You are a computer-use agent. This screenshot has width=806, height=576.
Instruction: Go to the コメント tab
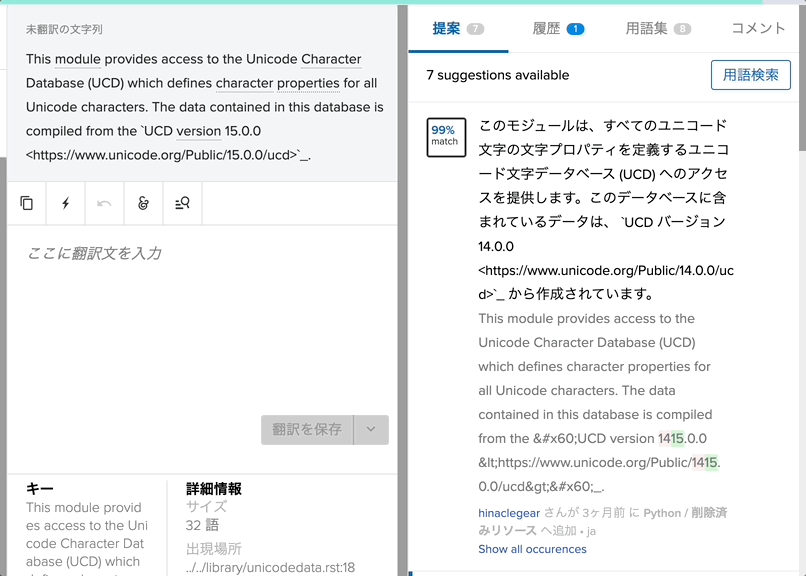point(758,29)
